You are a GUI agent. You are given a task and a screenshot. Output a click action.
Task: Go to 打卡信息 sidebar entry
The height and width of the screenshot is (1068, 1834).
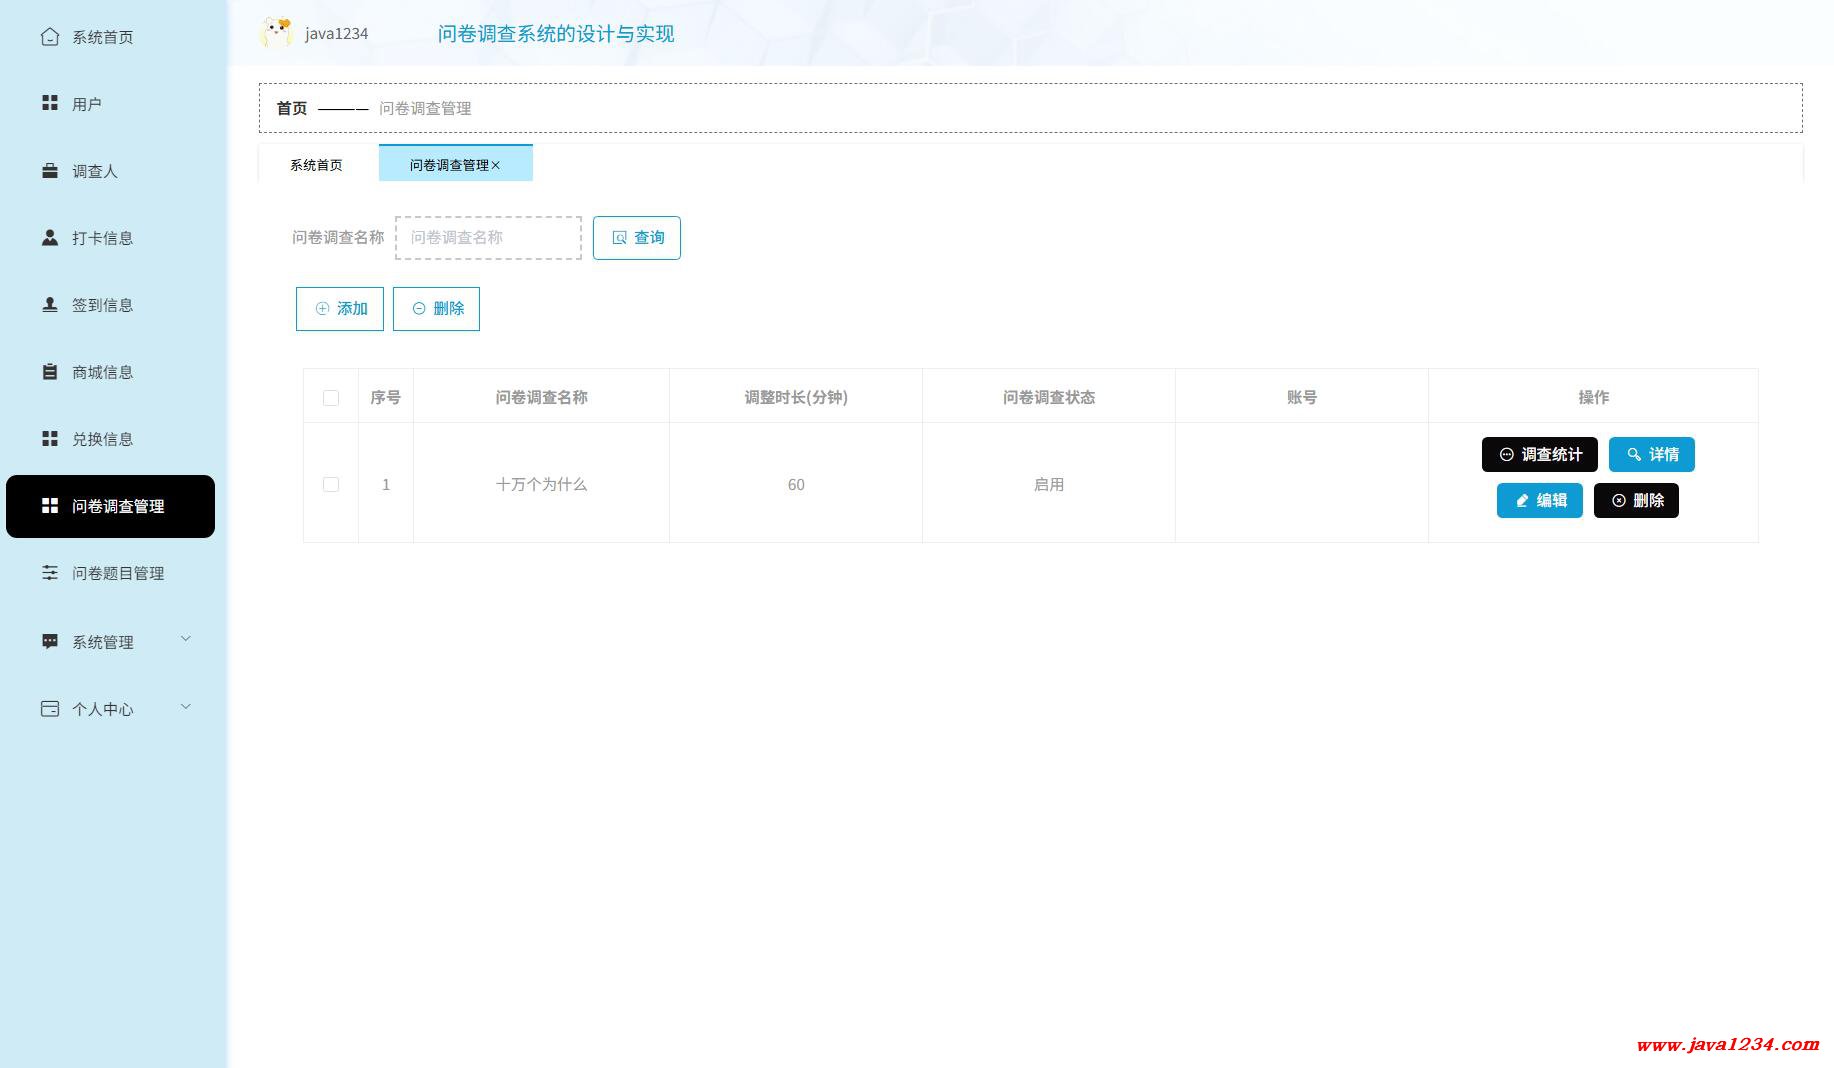click(x=110, y=238)
